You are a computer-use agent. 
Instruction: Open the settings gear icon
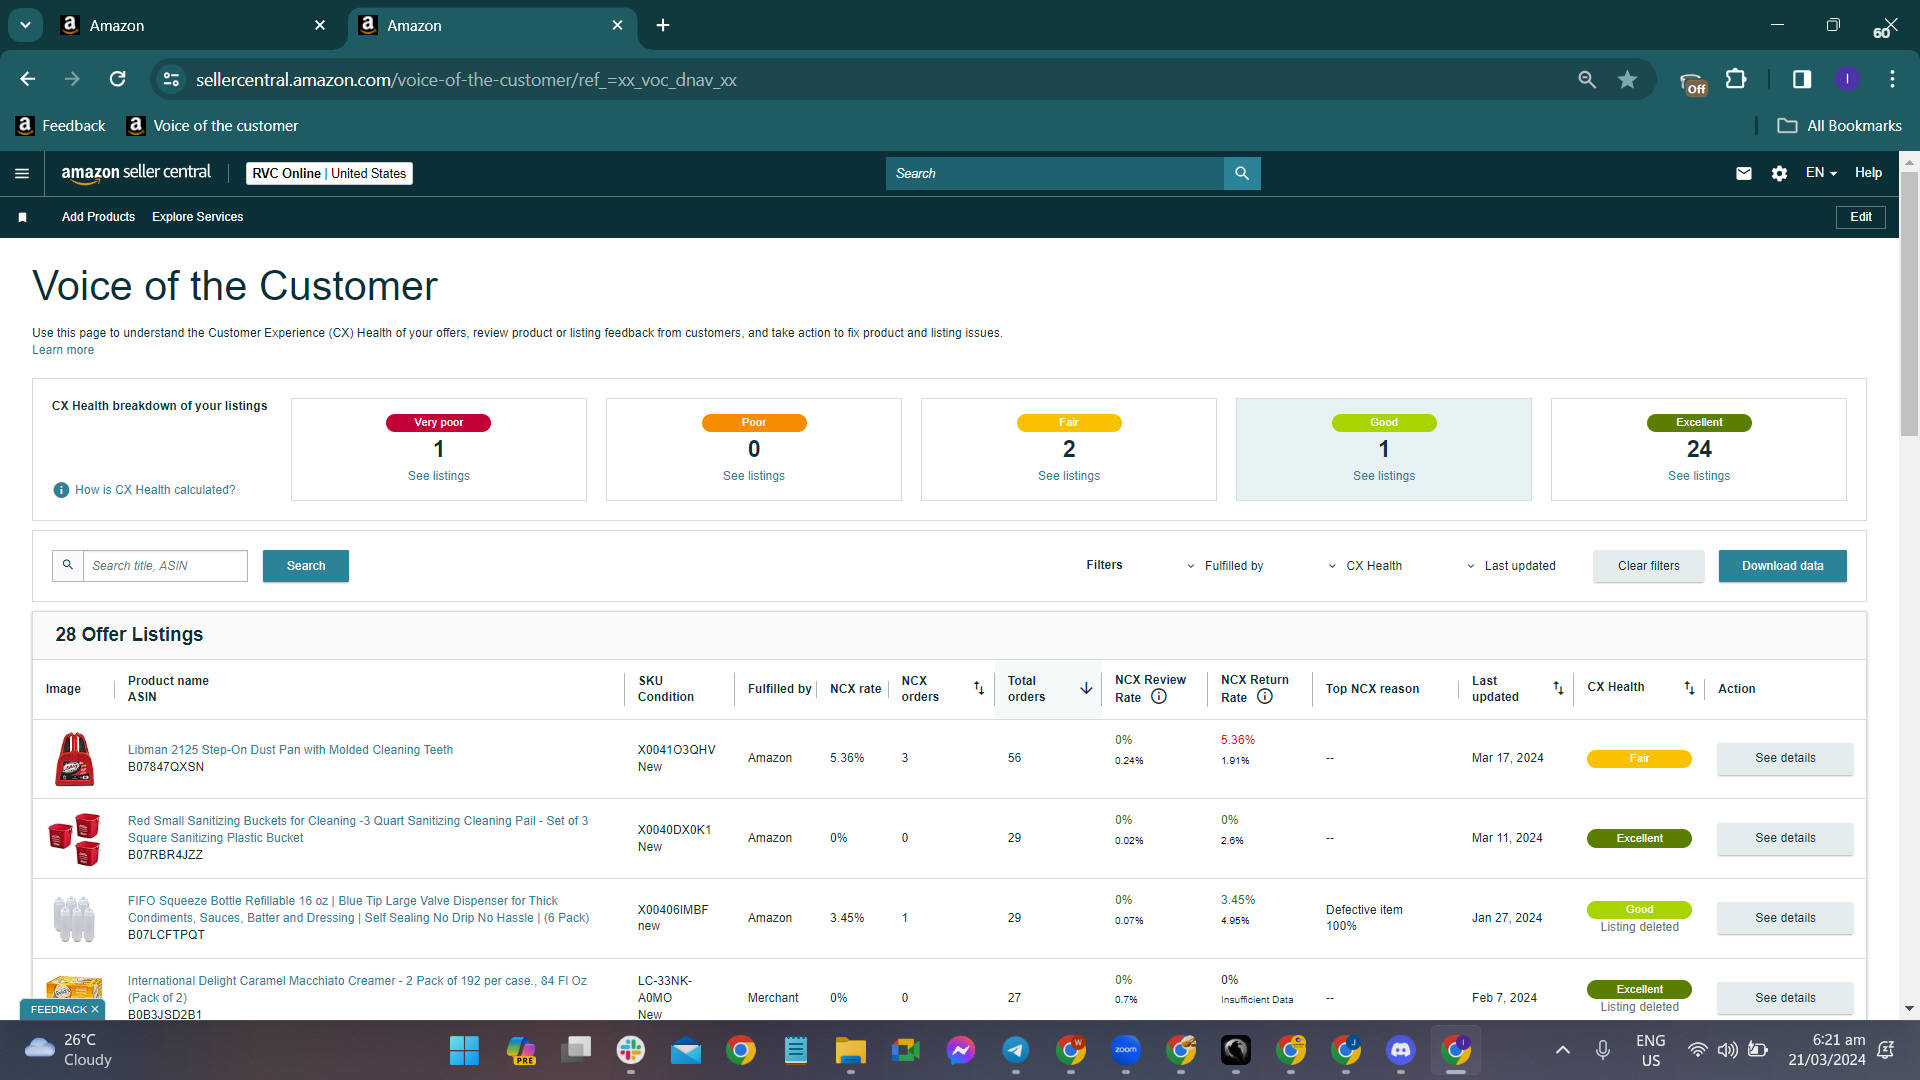pos(1779,173)
